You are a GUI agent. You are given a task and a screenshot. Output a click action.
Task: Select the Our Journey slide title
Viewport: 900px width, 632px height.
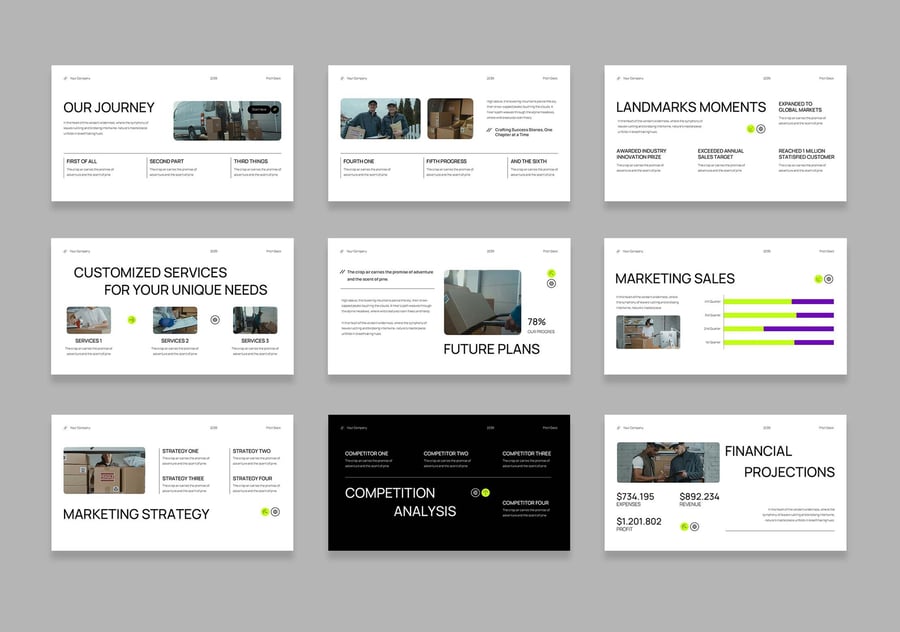109,108
